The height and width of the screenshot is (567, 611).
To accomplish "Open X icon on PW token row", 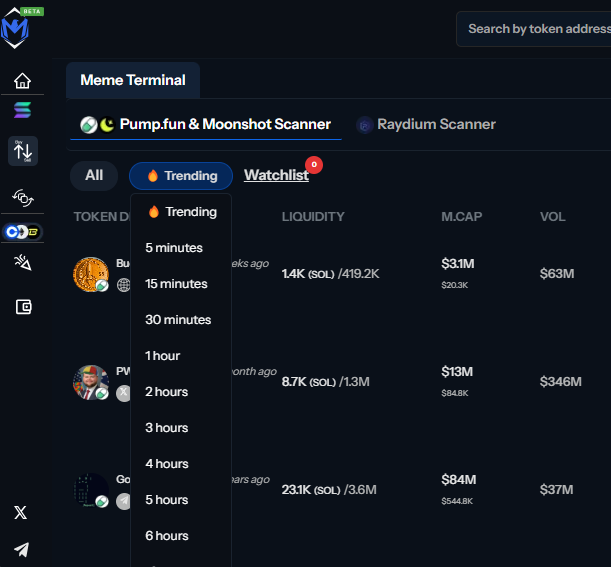I will pos(123,393).
